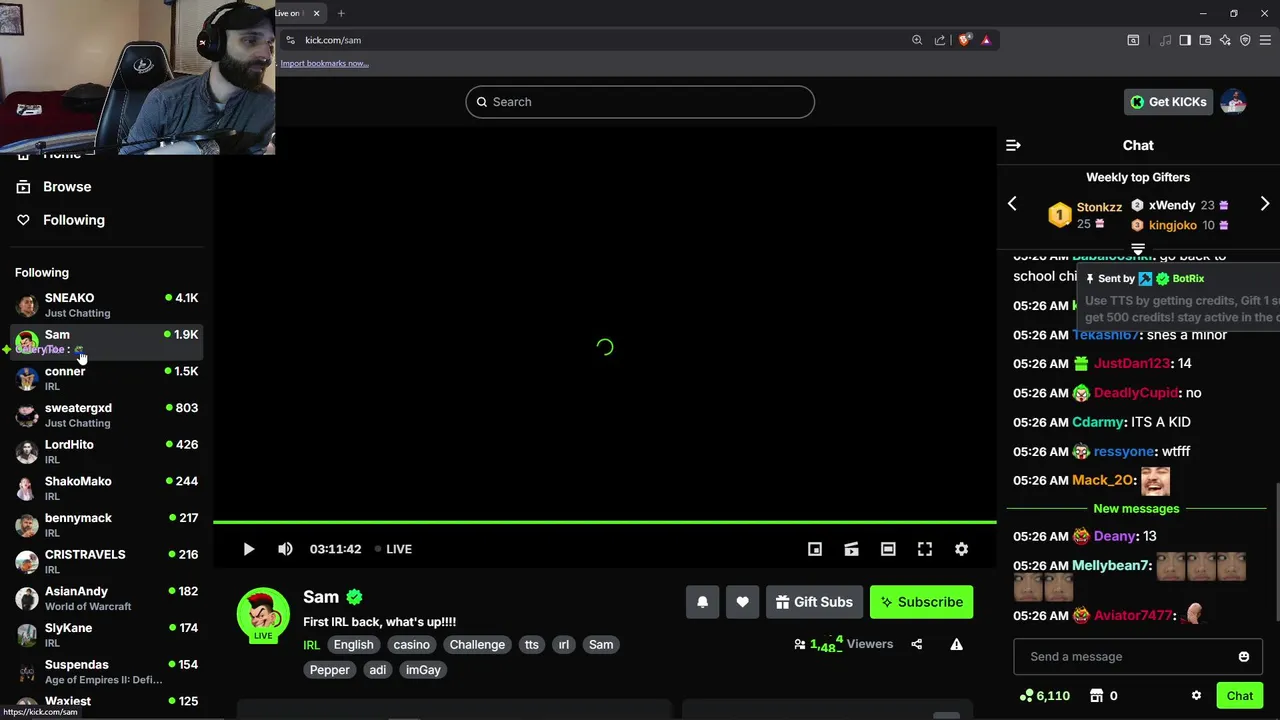Click username JustDan123 in chat
The width and height of the screenshot is (1280, 720).
coord(1132,363)
